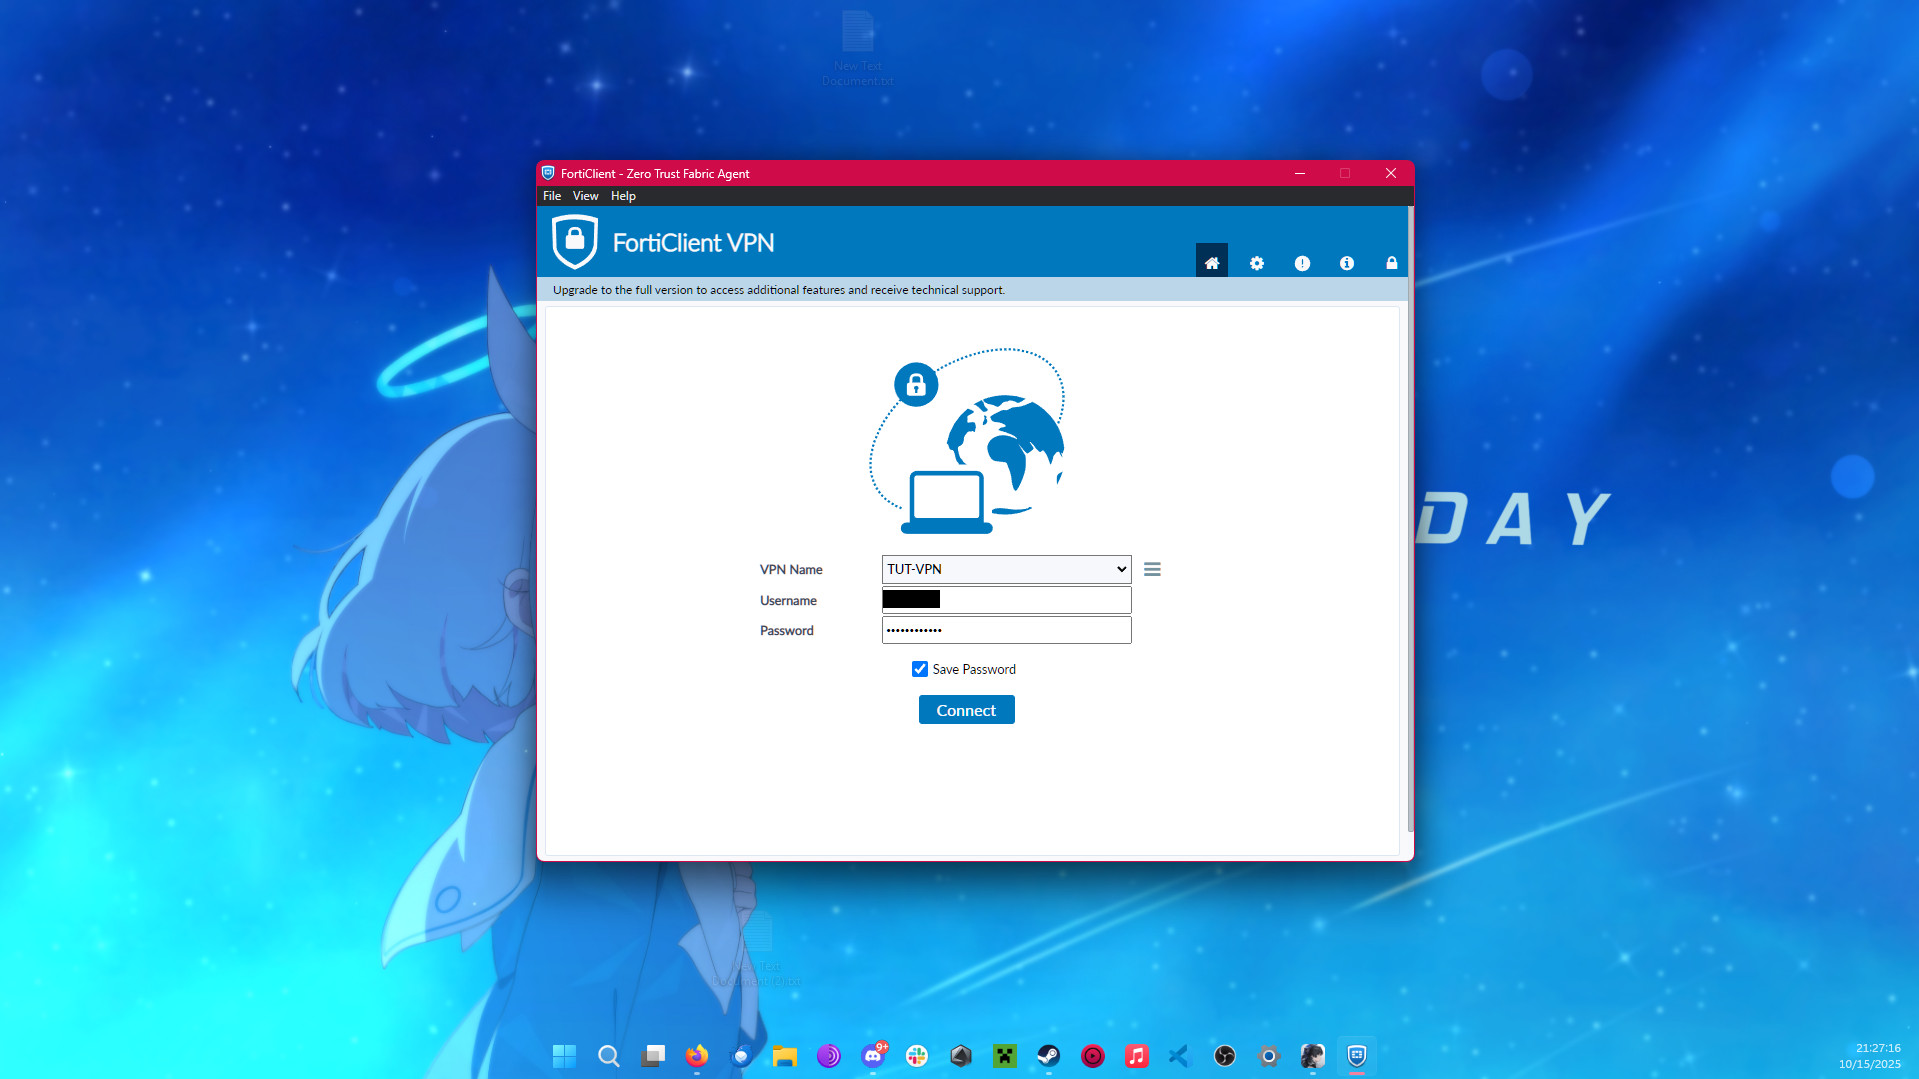The width and height of the screenshot is (1919, 1079).
Task: Click the Connect button
Action: (x=966, y=710)
